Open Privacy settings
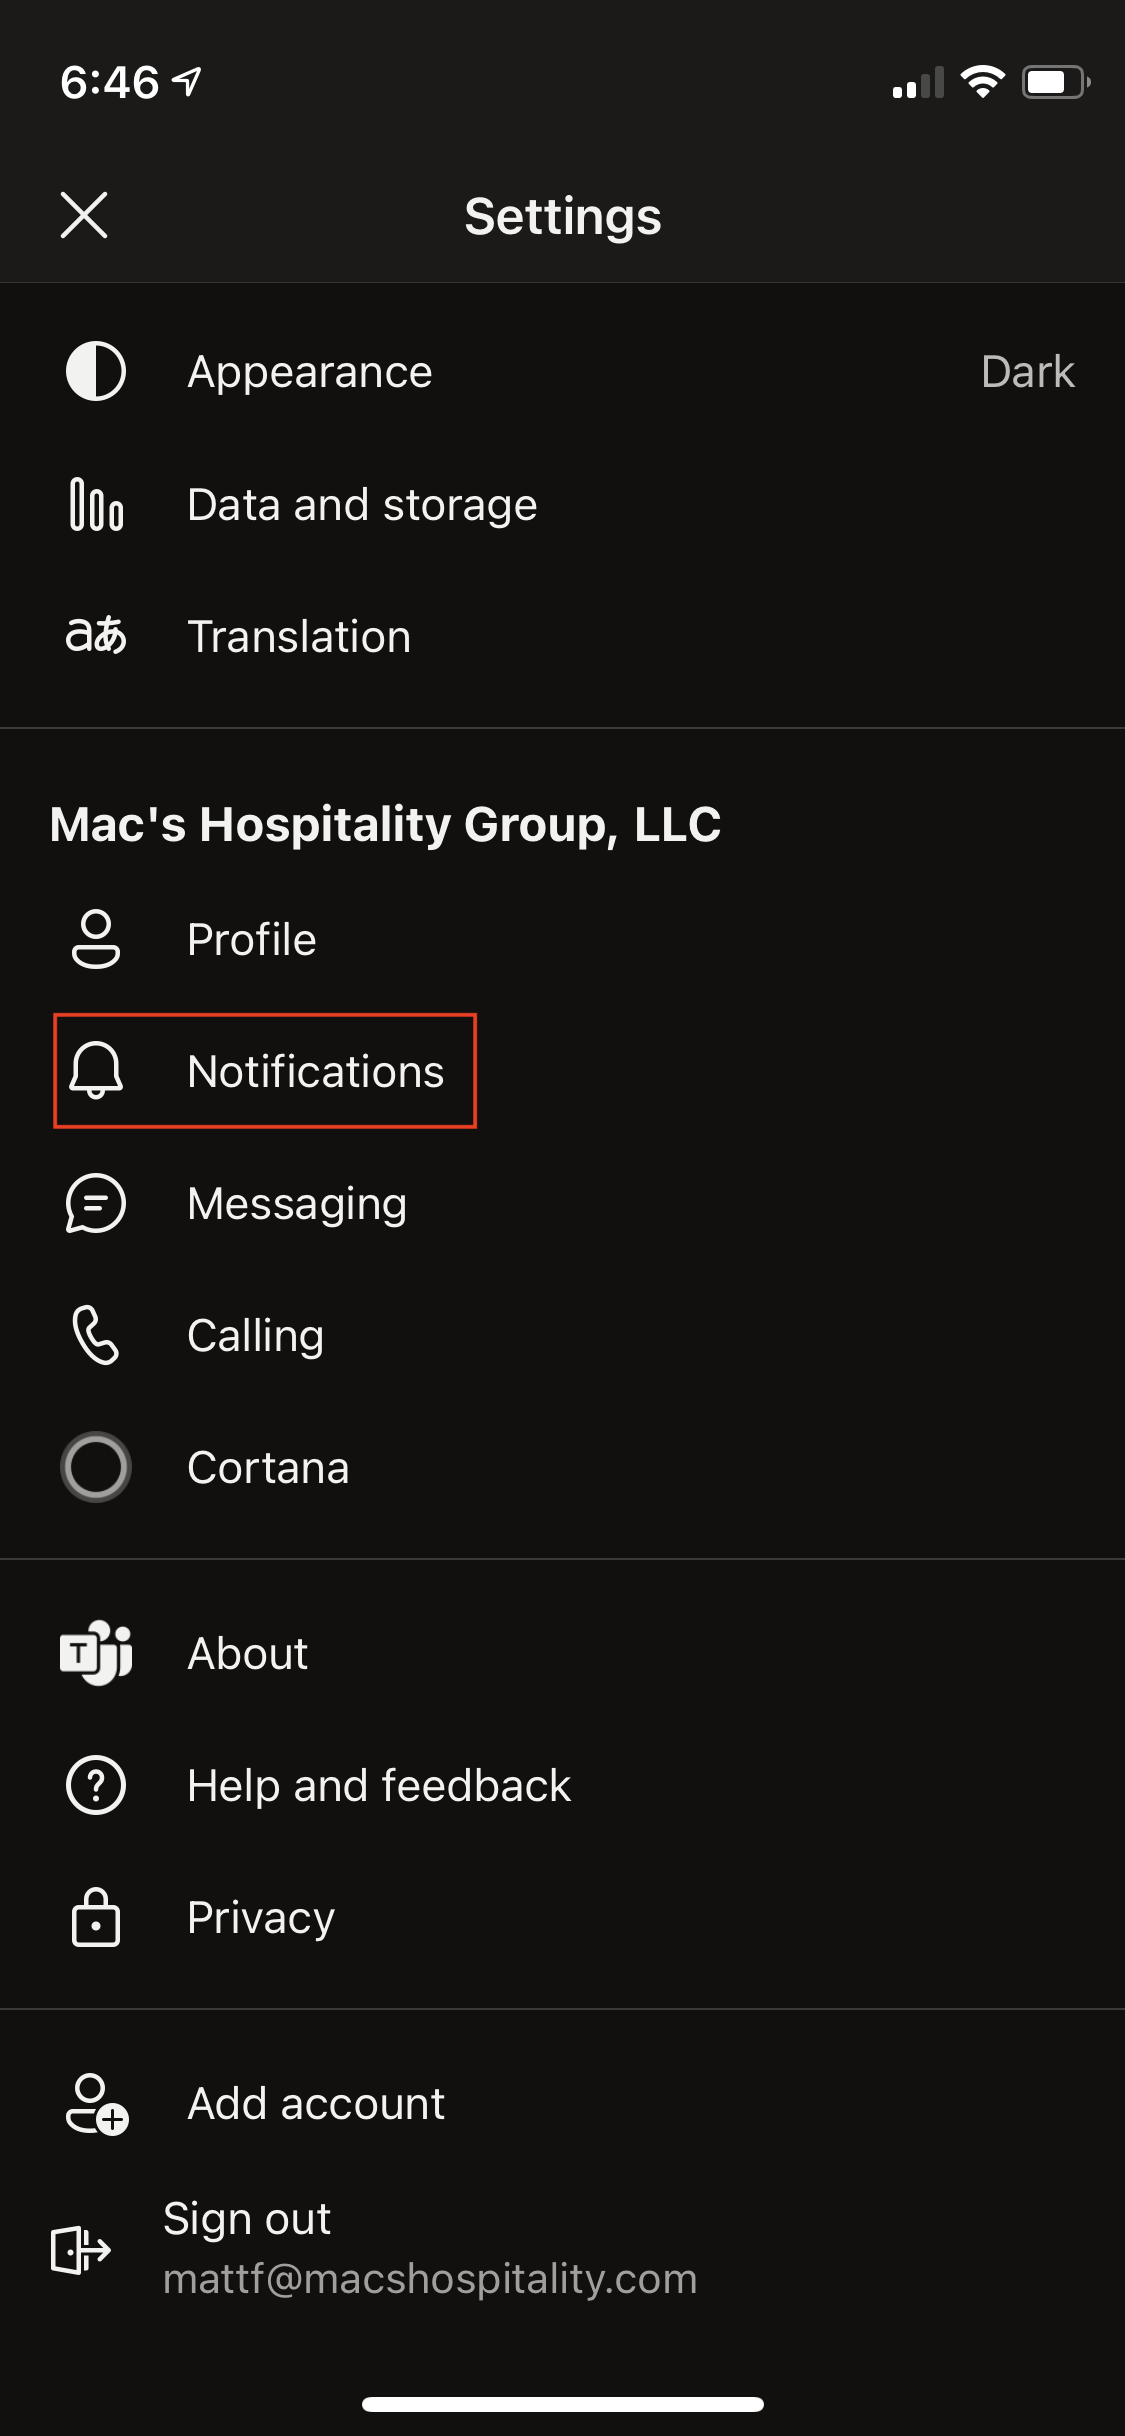The image size is (1125, 2436). pos(562,1917)
